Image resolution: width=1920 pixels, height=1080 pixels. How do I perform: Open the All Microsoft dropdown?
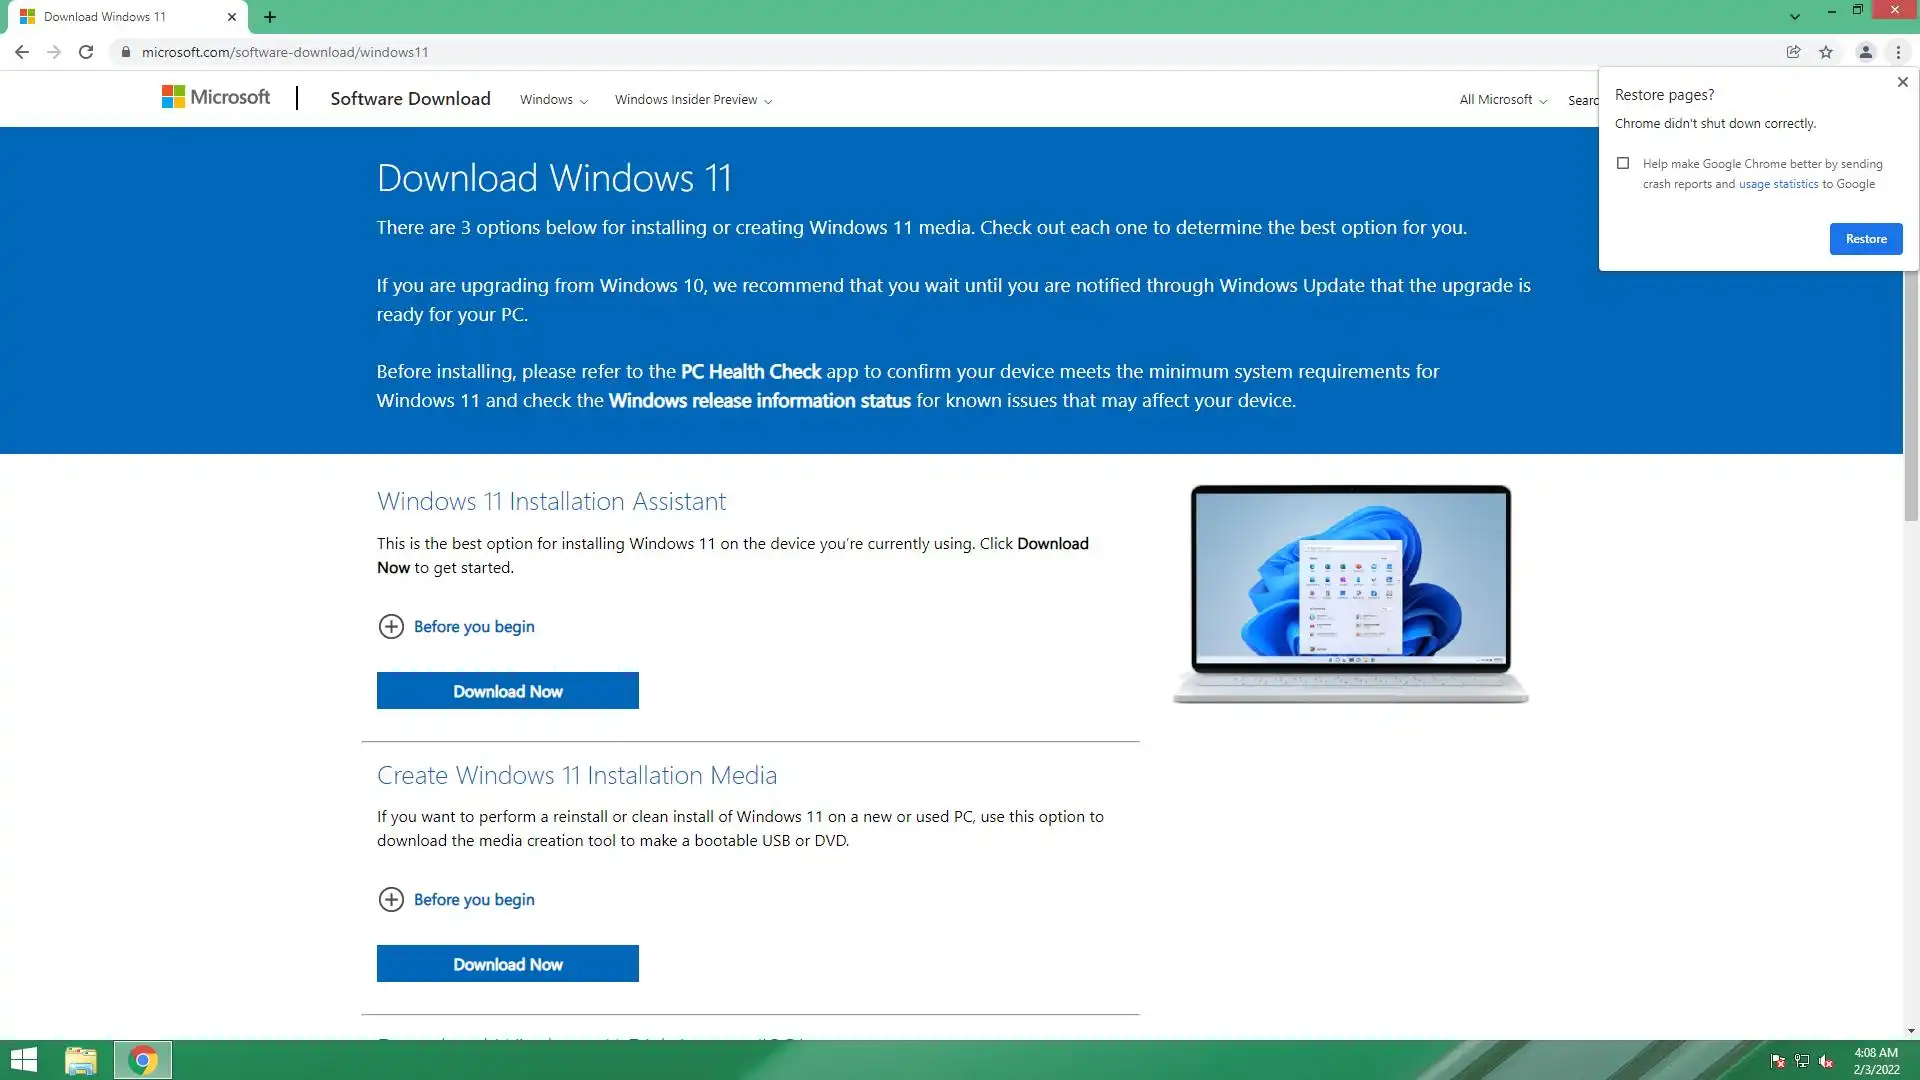tap(1502, 100)
